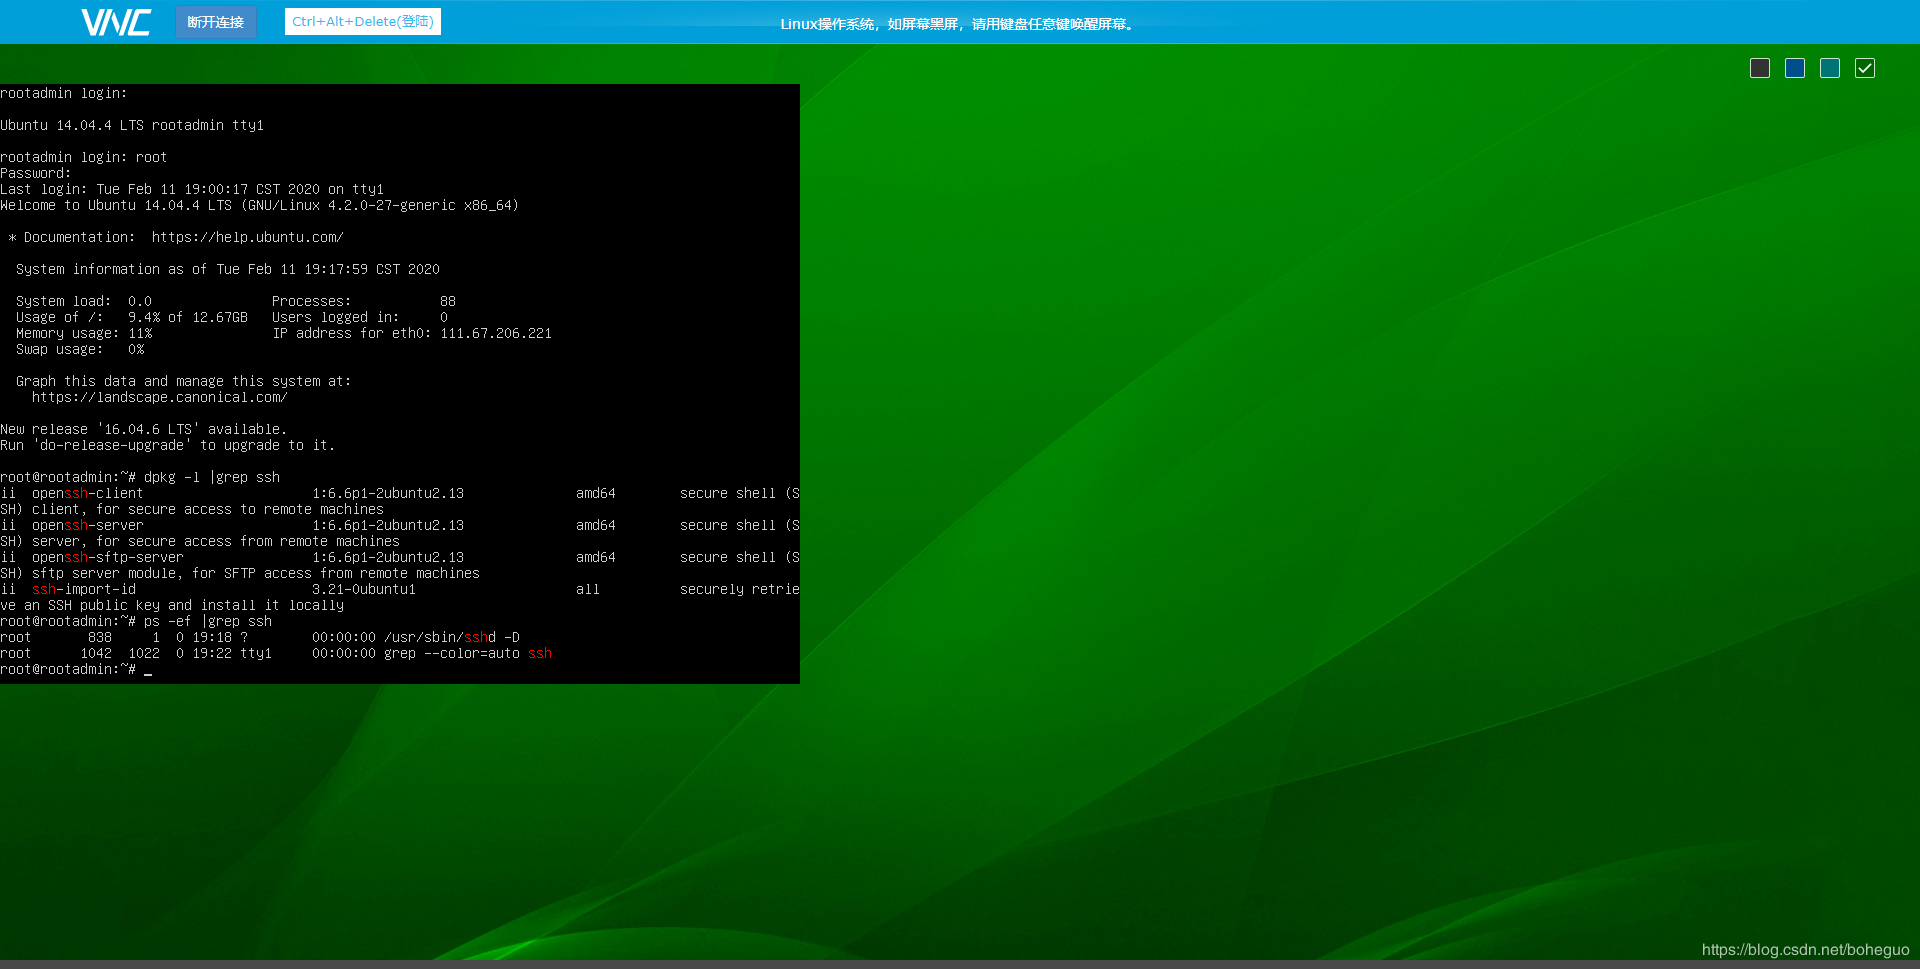The height and width of the screenshot is (969, 1920).
Task: Click the 'ps -ef |grep ssh' command line
Action: [x=136, y=621]
